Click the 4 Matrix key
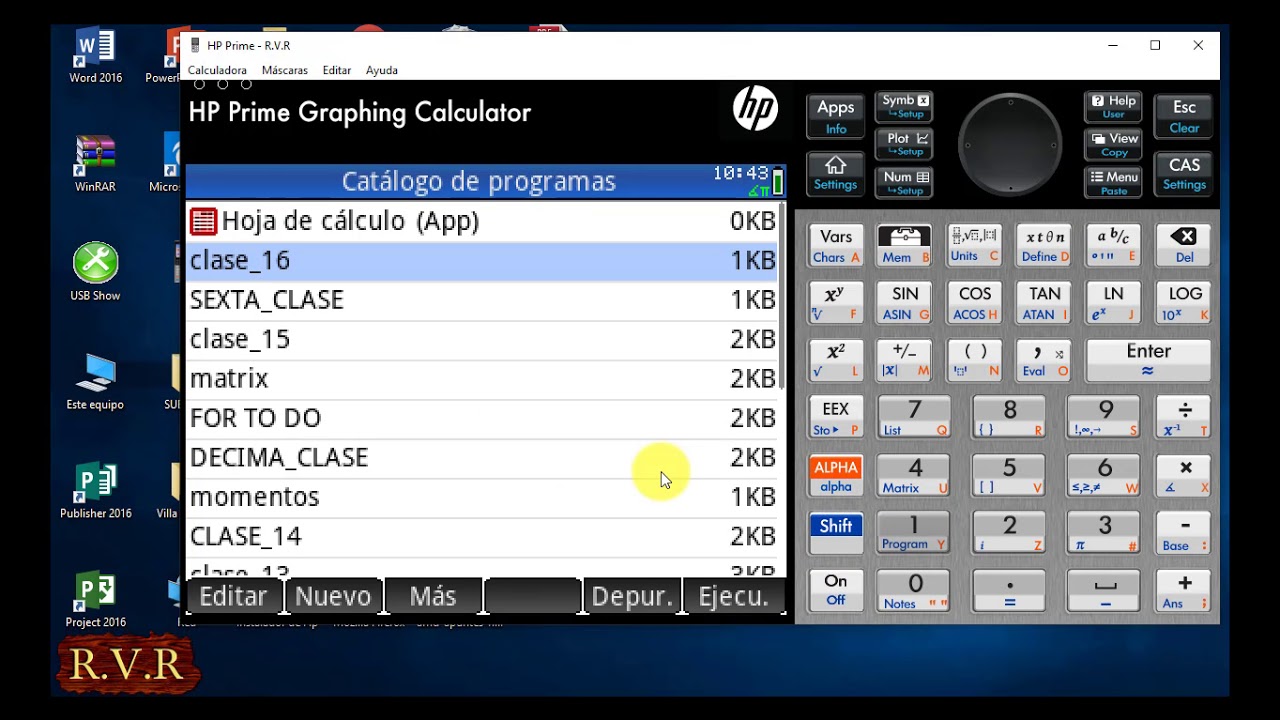Screen dimensions: 1280x720 tap(914, 477)
